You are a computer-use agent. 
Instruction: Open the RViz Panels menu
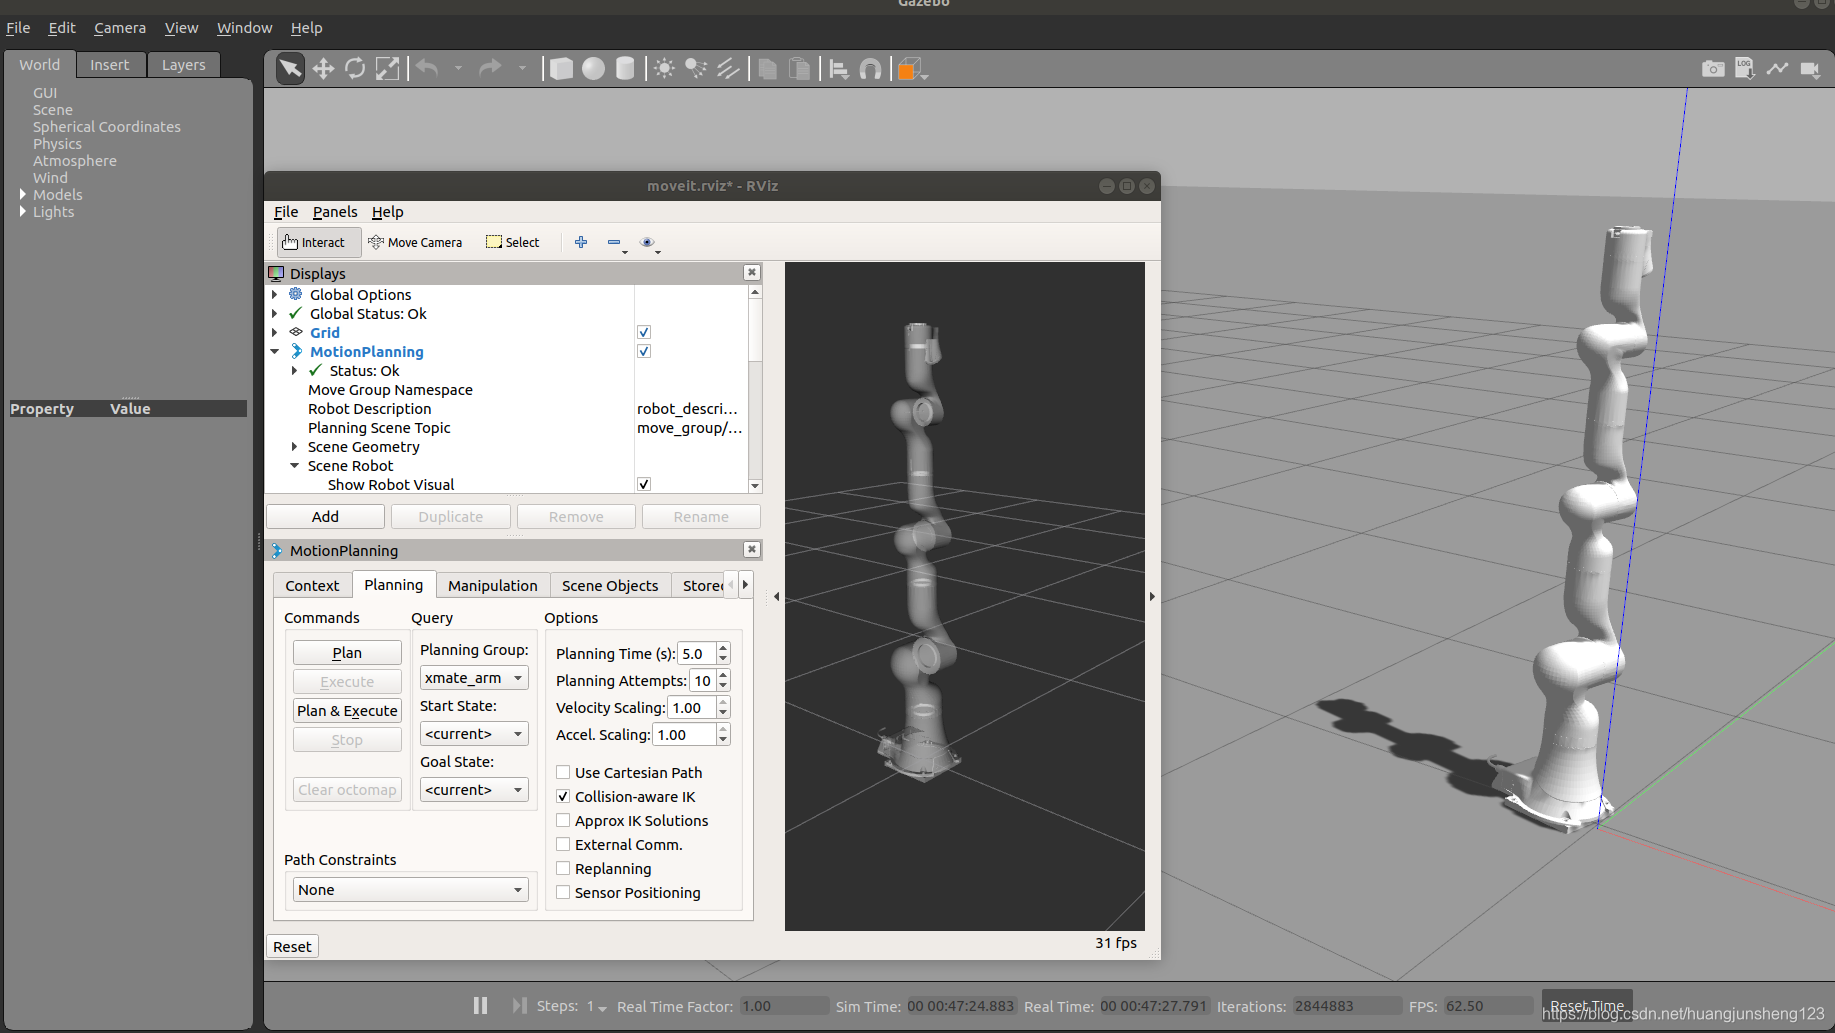[x=334, y=212]
